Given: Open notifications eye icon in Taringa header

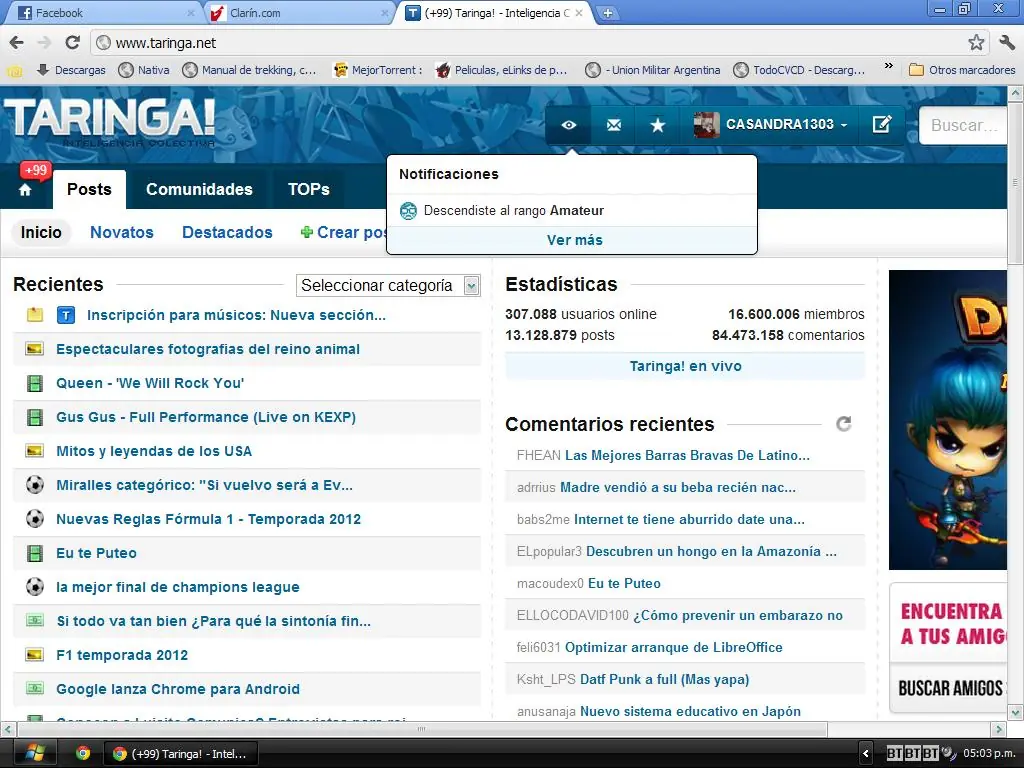Looking at the screenshot, I should pos(569,125).
